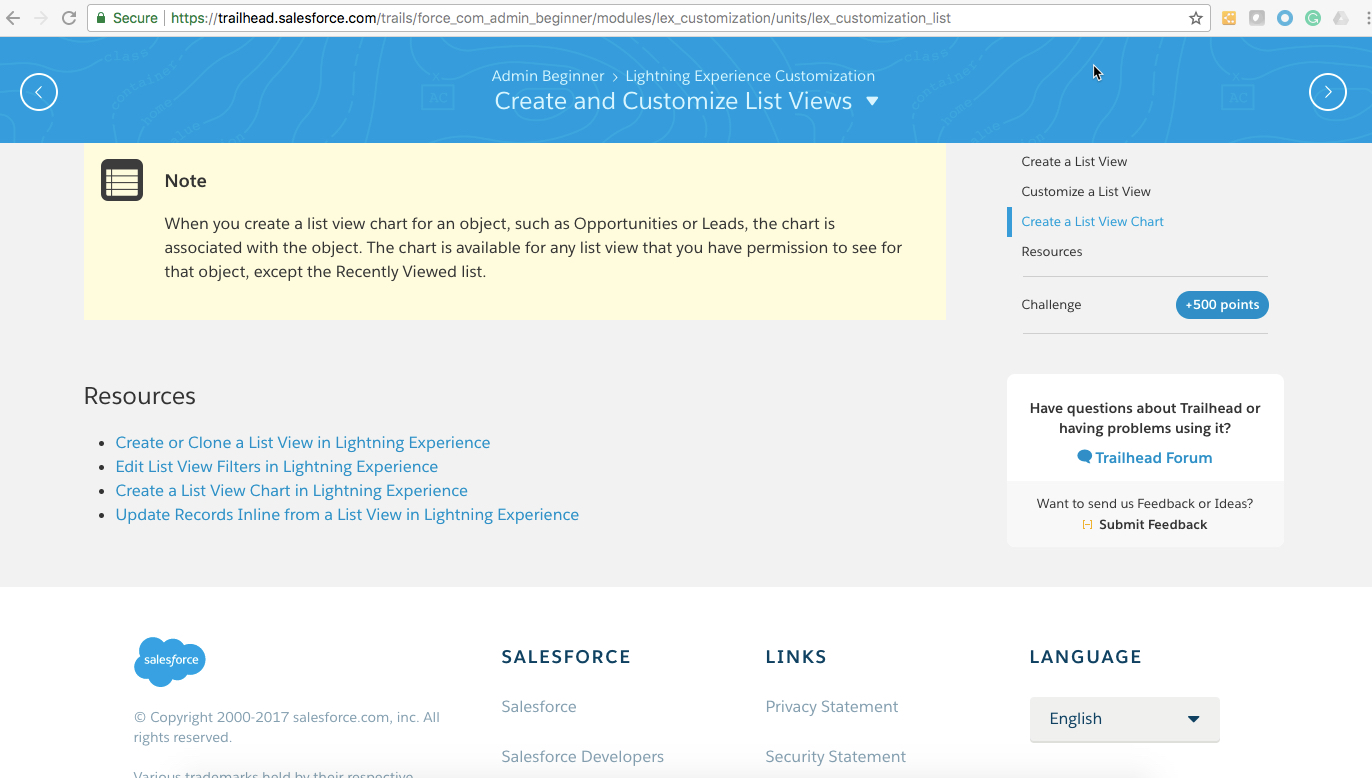Open the Salesforce Developers footer link

(582, 757)
